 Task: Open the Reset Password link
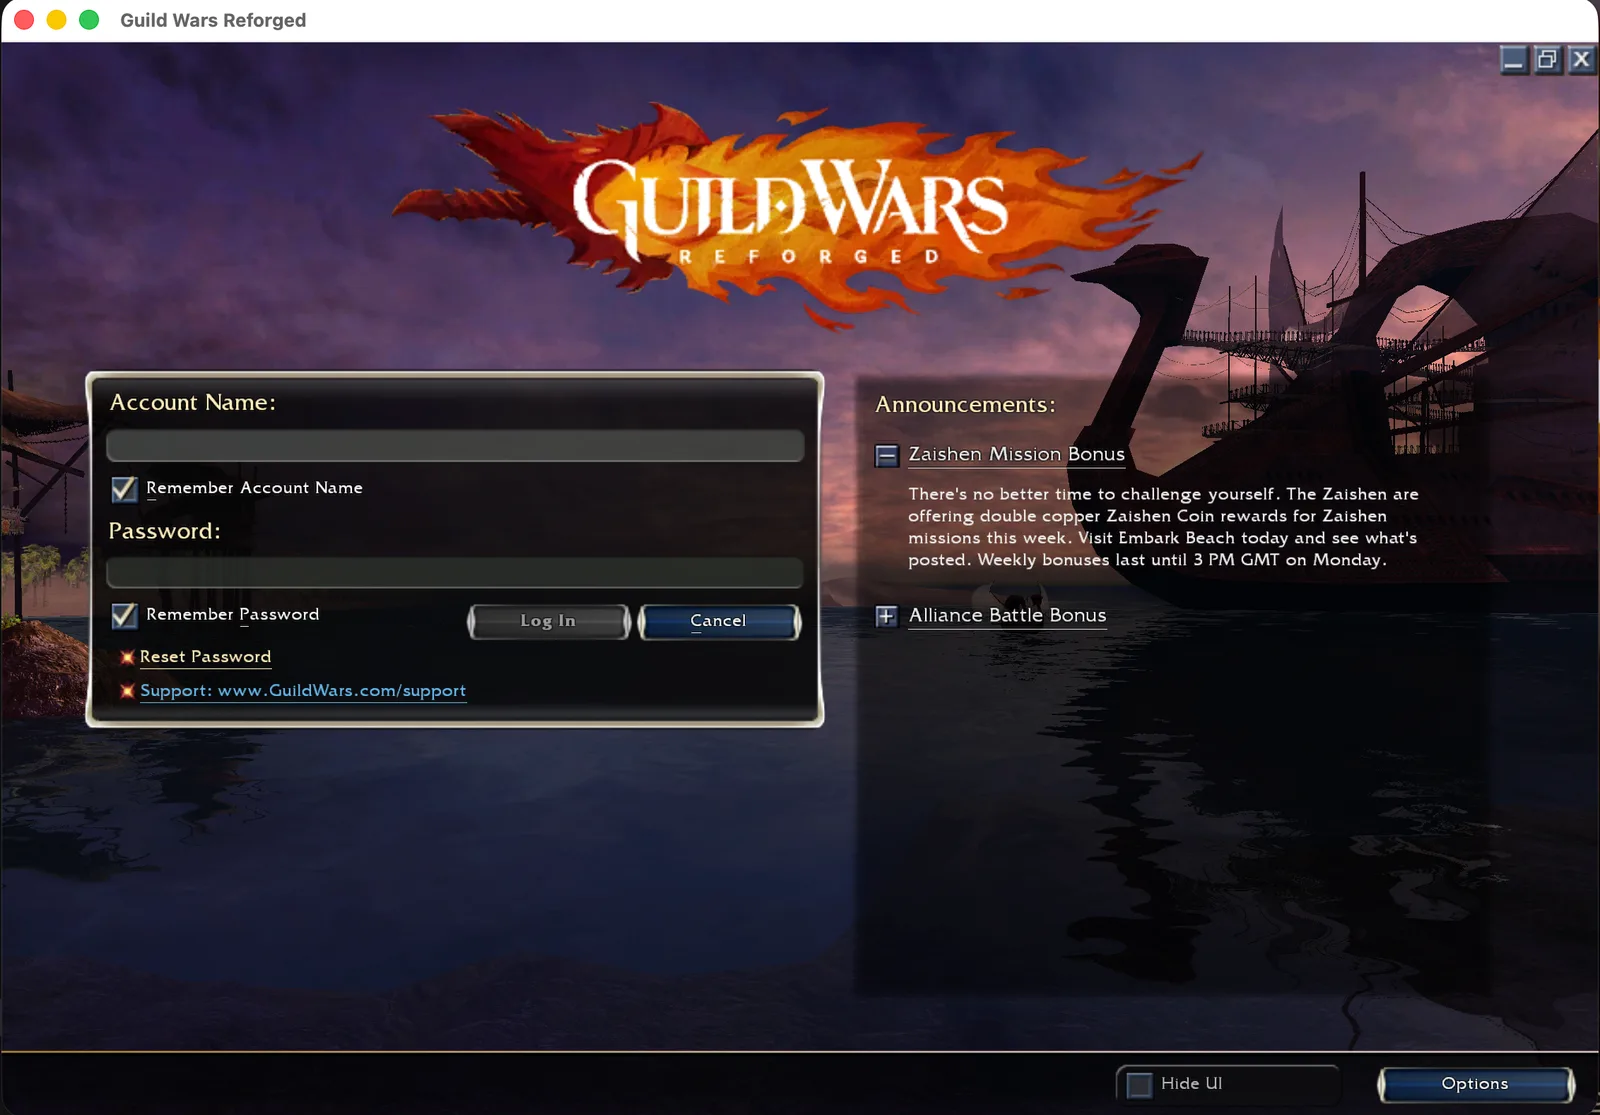pyautogui.click(x=205, y=657)
